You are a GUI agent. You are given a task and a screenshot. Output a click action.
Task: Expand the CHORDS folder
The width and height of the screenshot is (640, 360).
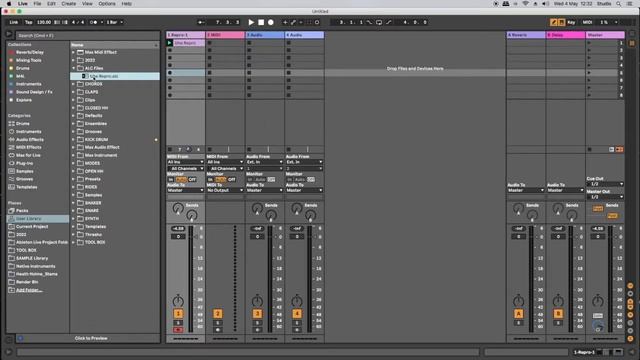tap(73, 84)
